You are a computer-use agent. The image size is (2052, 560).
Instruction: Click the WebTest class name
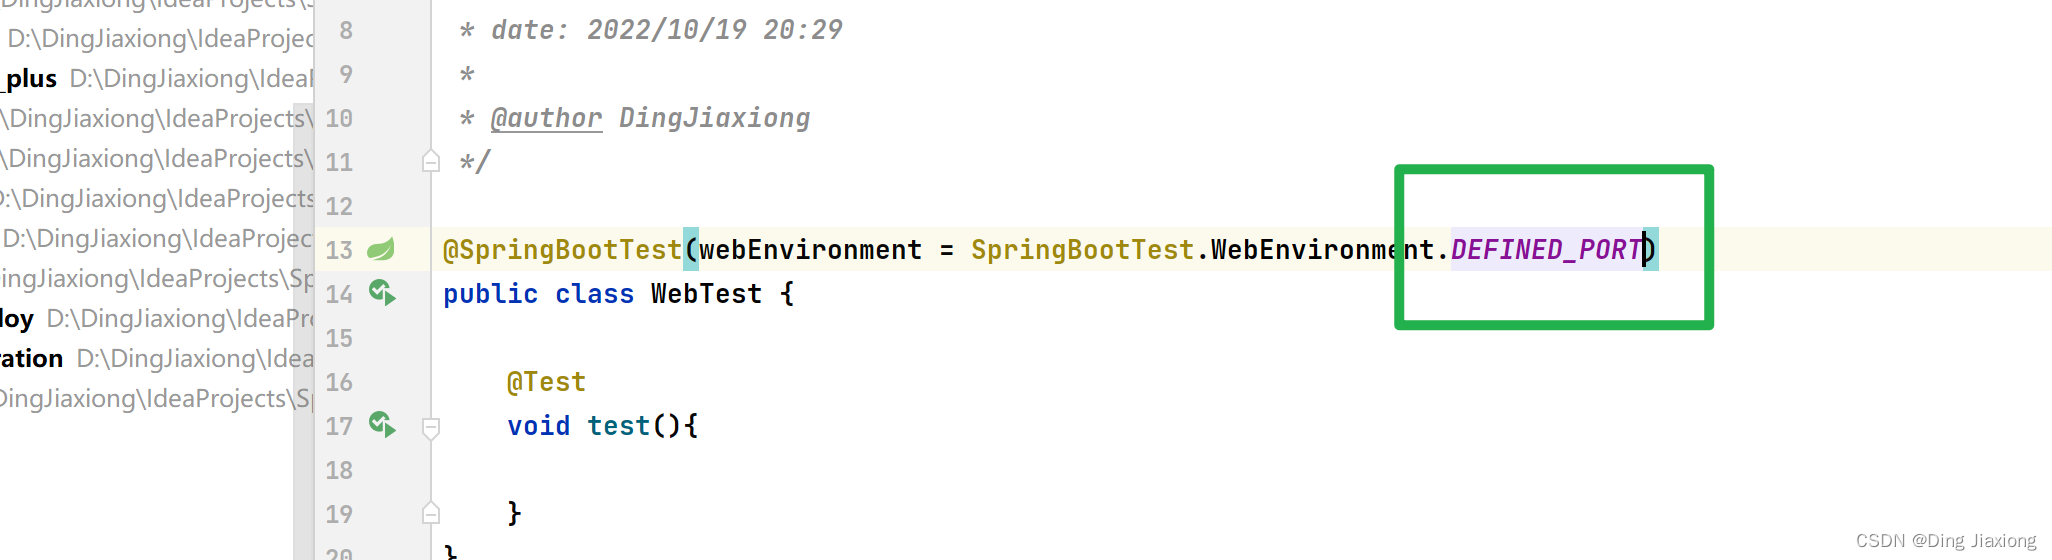click(x=706, y=294)
